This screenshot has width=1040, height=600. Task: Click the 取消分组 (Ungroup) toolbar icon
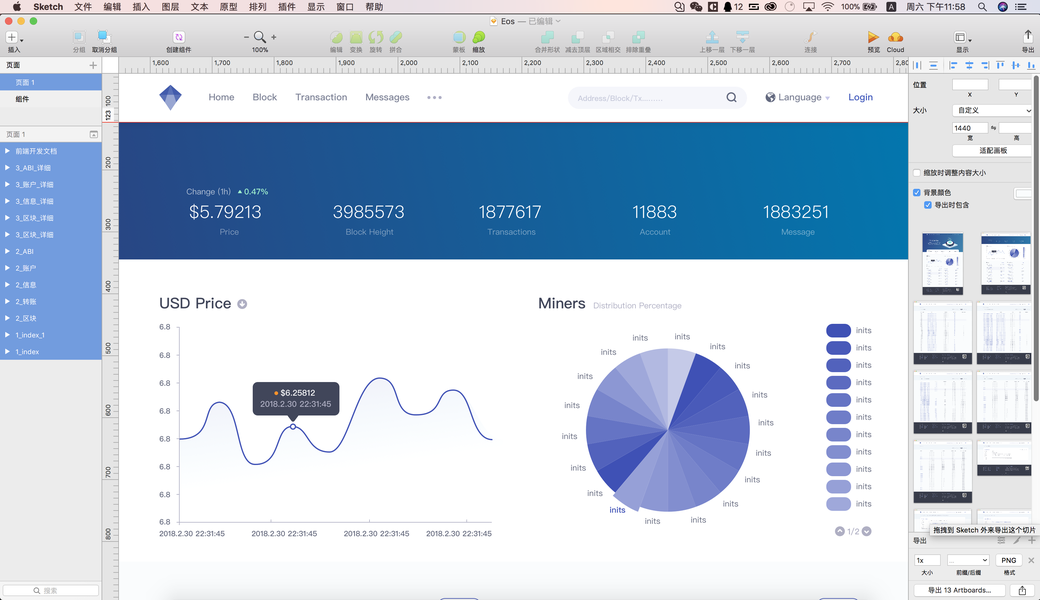103,36
